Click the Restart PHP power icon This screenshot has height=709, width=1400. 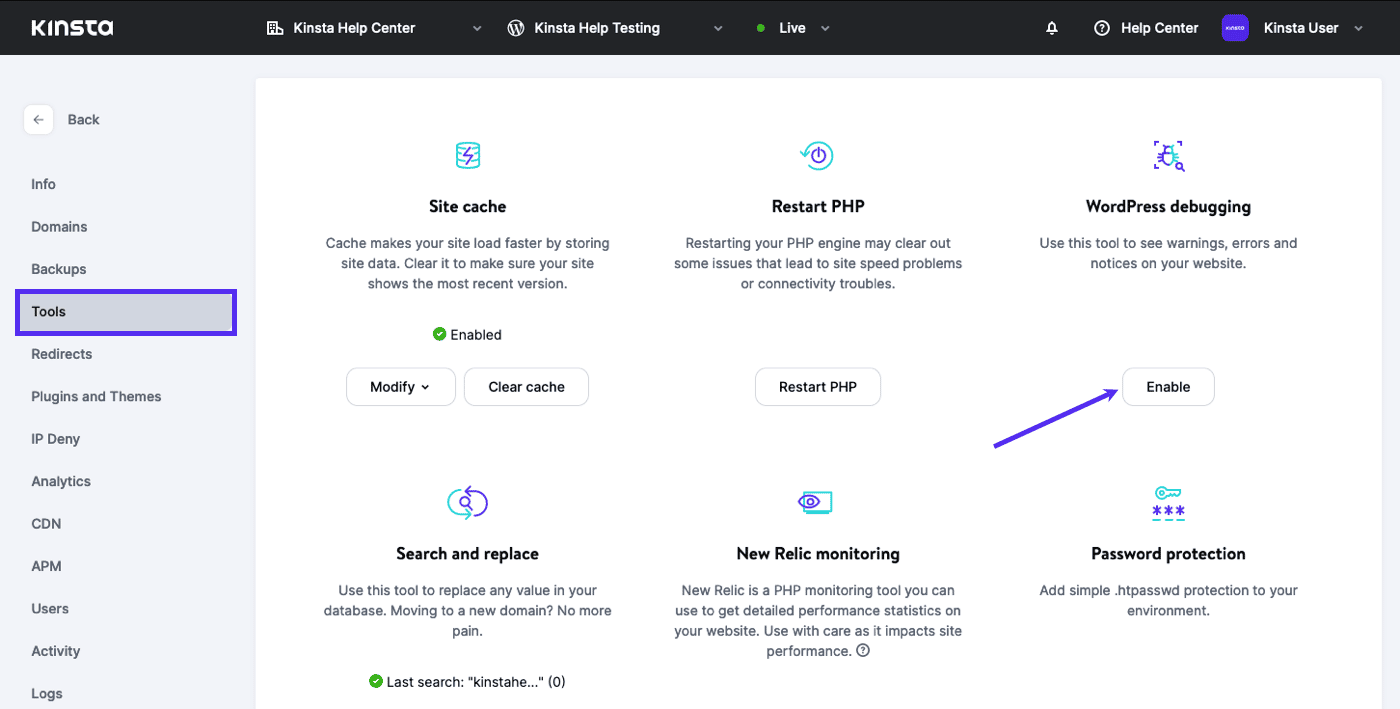[817, 155]
